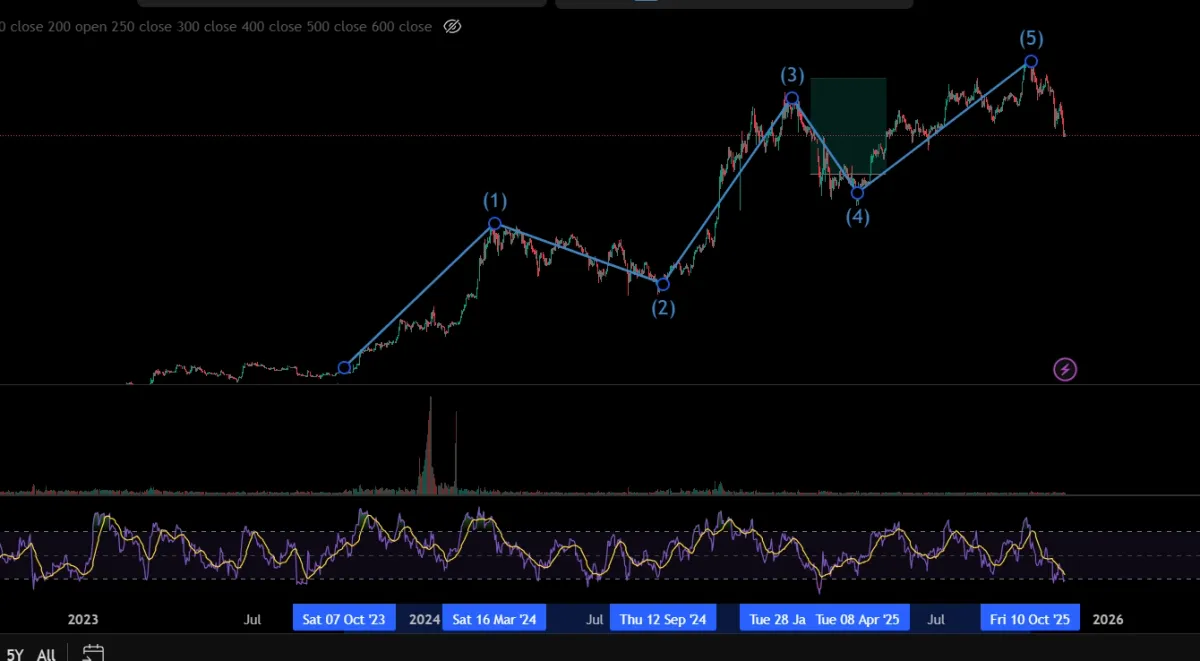Select wave (4) anchor circle
This screenshot has width=1200, height=661.
tap(857, 193)
